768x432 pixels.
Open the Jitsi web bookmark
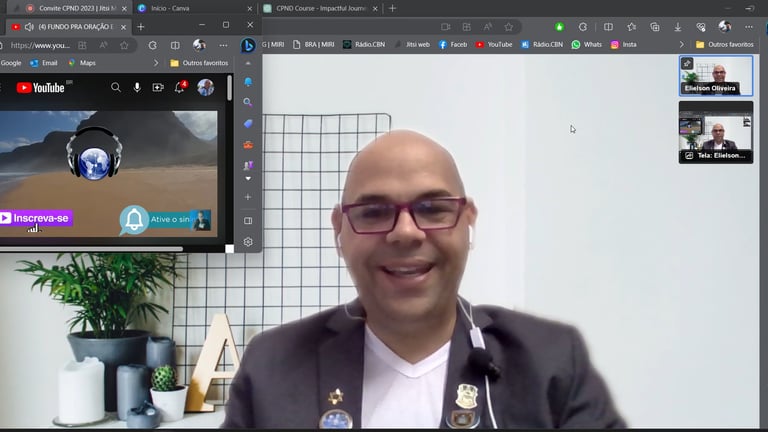412,45
